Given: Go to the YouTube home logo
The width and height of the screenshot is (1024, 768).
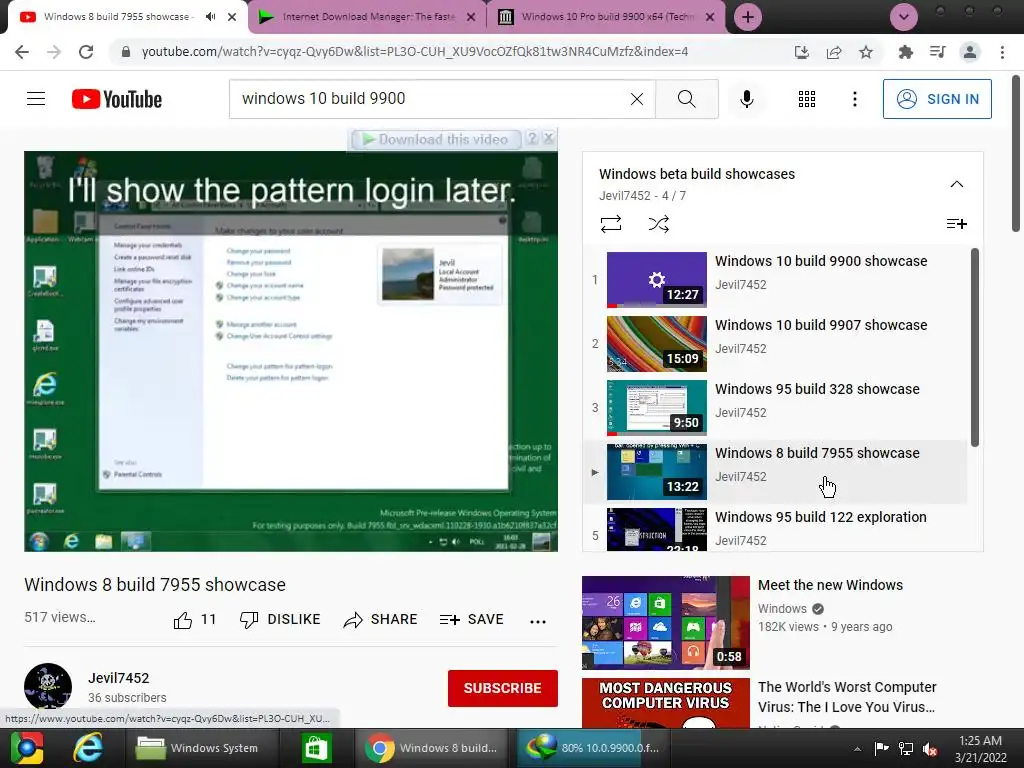Looking at the screenshot, I should [117, 99].
